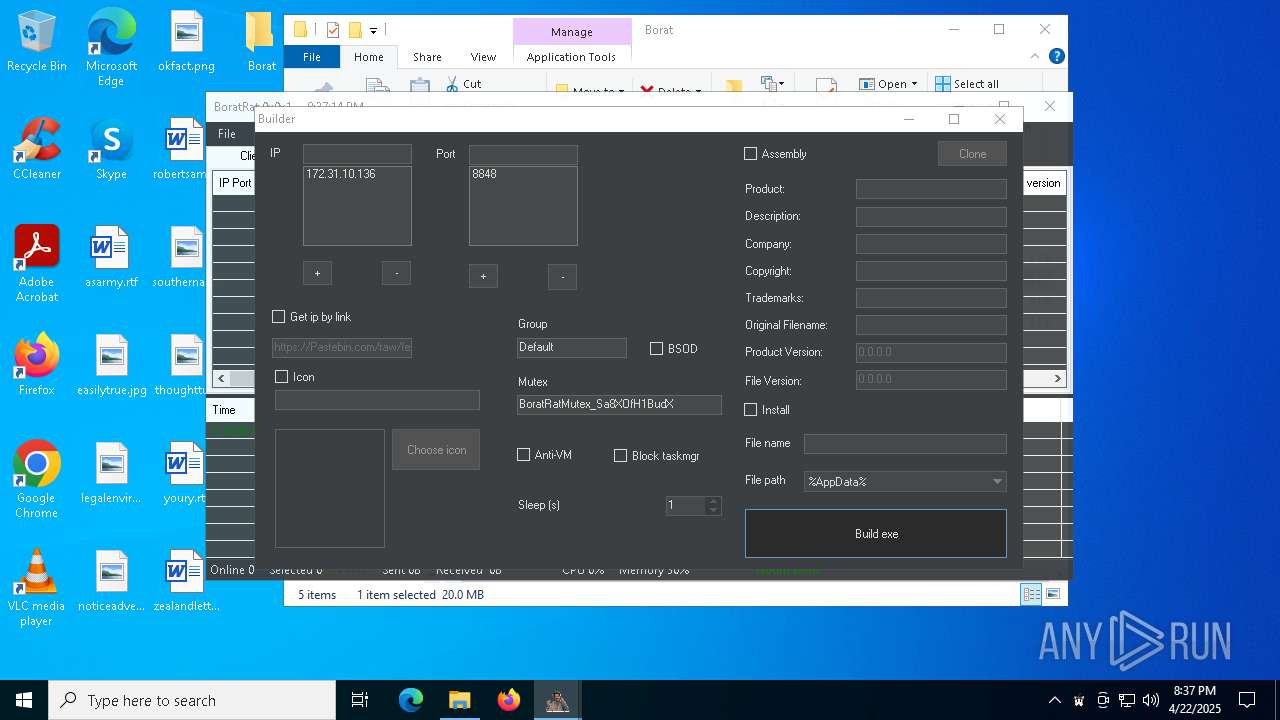Switch to the Share ribbon tab
Screen dimensions: 1280x720
pyautogui.click(x=427, y=57)
